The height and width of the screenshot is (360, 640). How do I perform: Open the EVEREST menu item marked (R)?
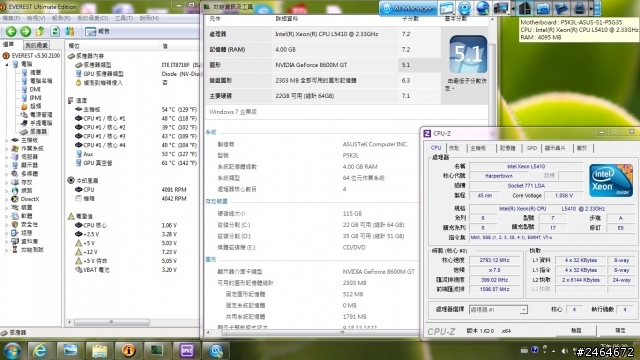pos(61,18)
